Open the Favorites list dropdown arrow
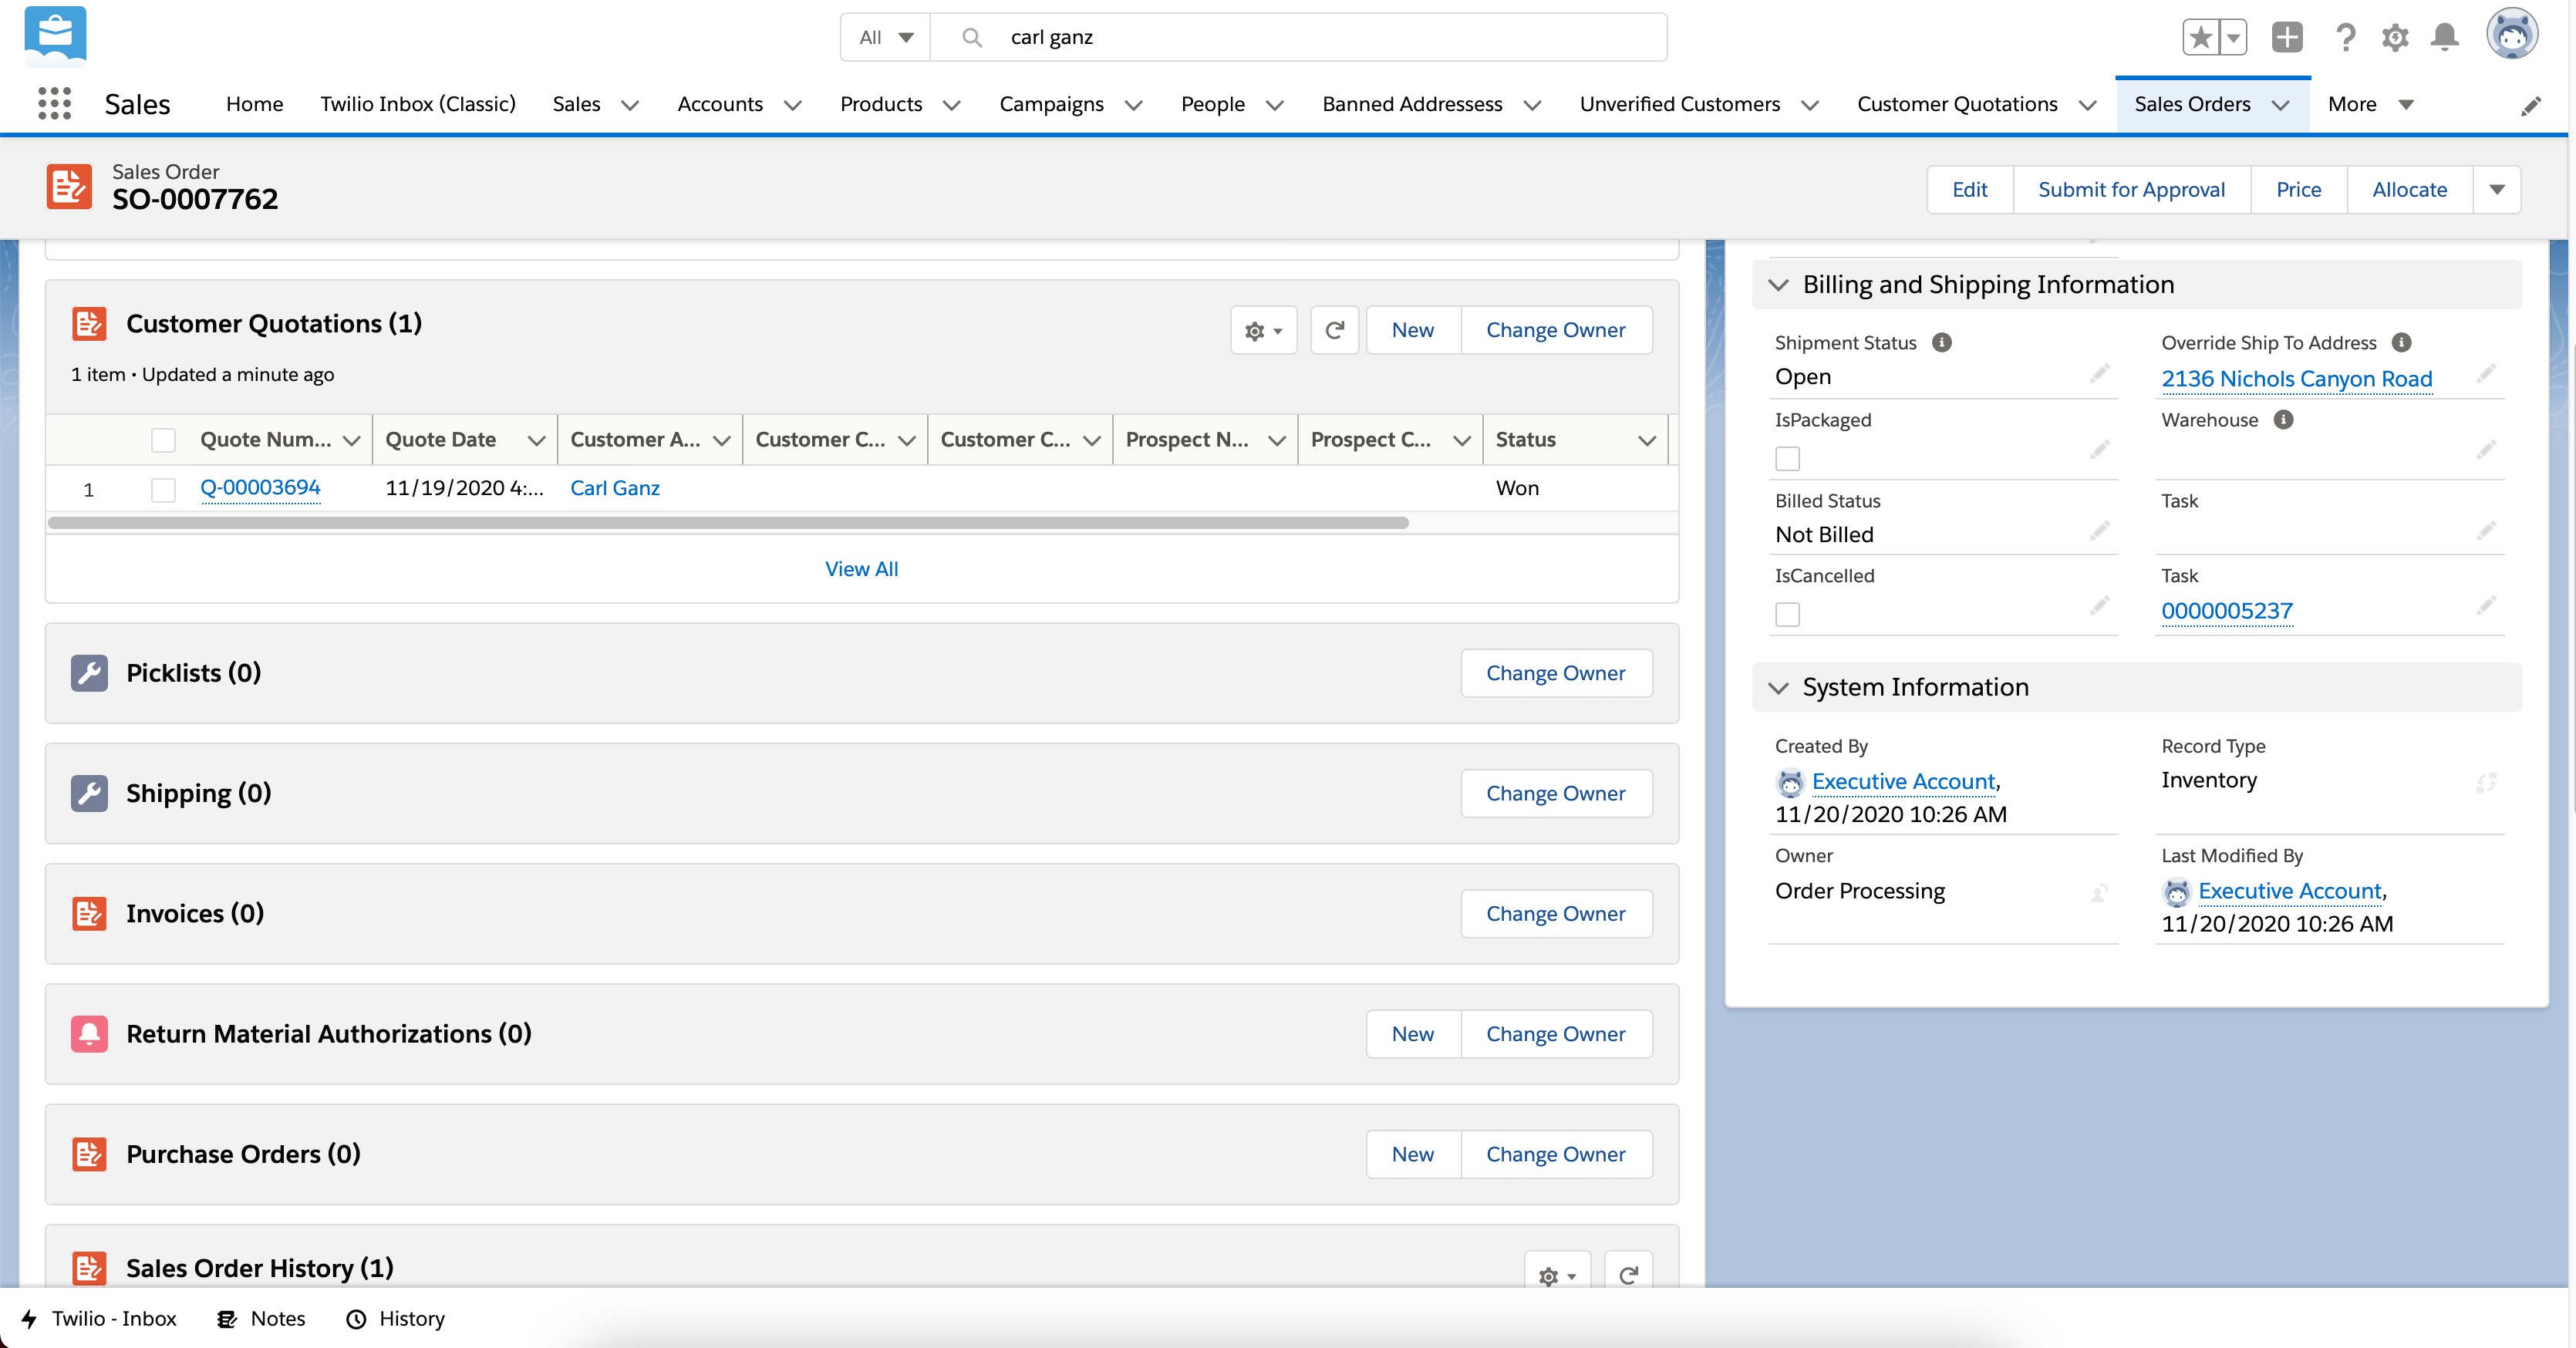Viewport: 2576px width, 1348px height. pyautogui.click(x=2233, y=38)
